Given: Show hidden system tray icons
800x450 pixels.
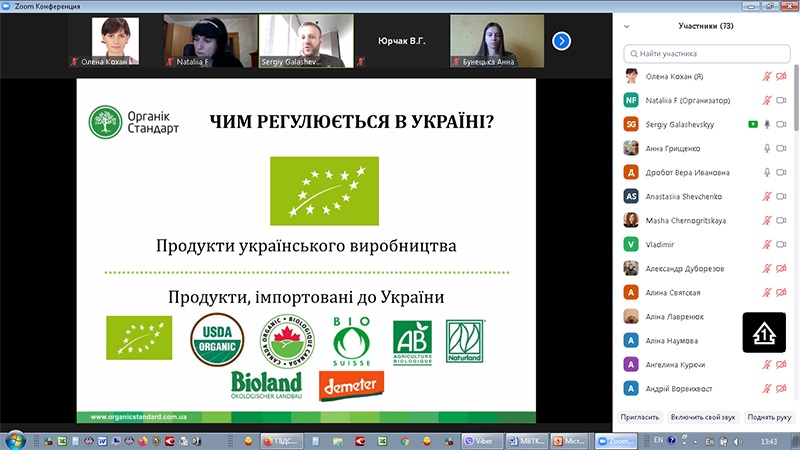Looking at the screenshot, I should [694, 441].
